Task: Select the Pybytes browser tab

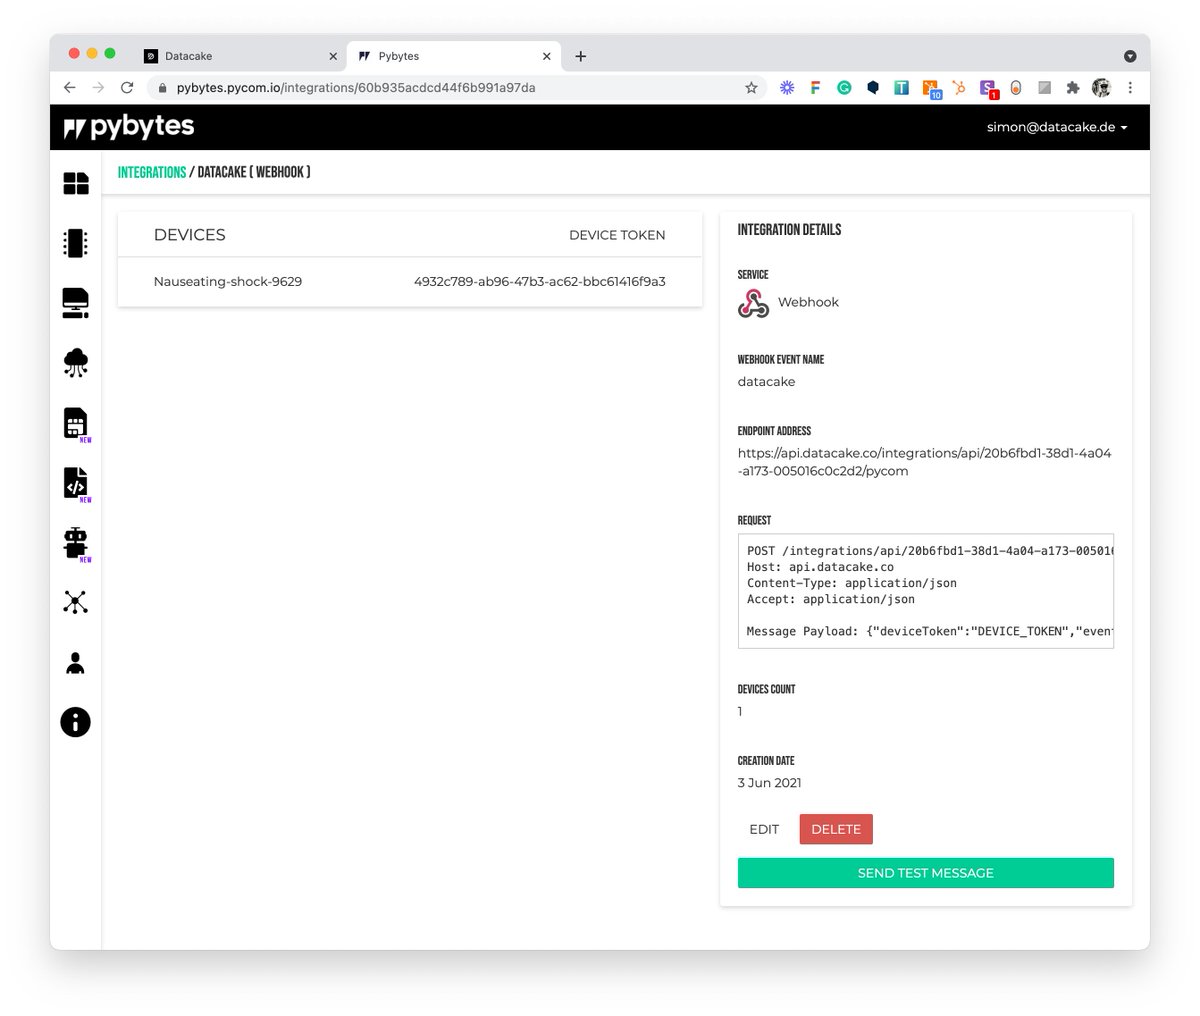Action: click(453, 56)
